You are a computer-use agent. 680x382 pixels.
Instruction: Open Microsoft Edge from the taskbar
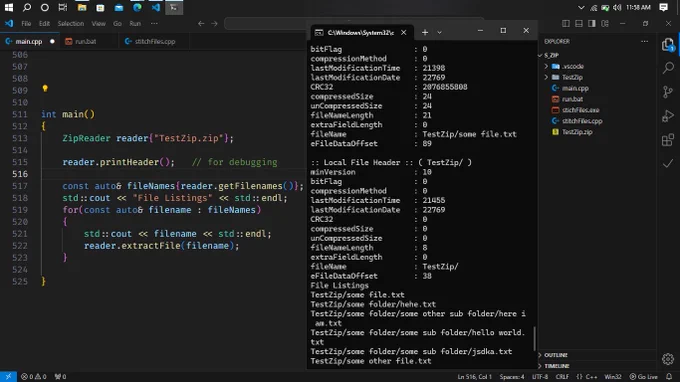click(x=137, y=7)
